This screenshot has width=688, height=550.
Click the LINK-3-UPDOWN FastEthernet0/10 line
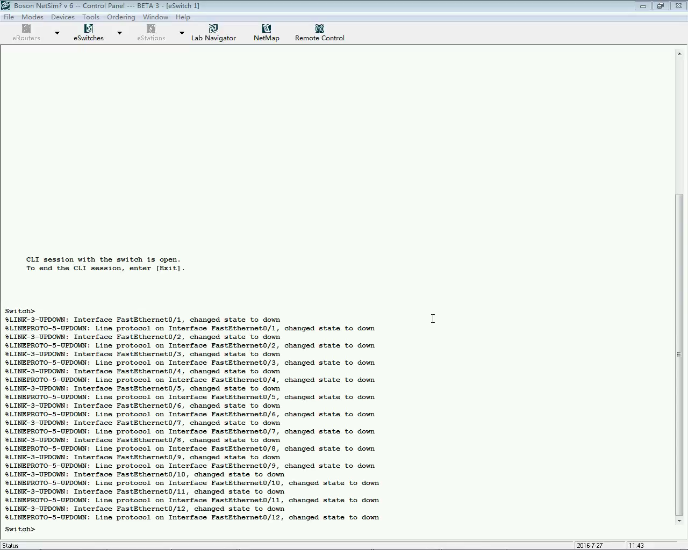[x=145, y=475]
